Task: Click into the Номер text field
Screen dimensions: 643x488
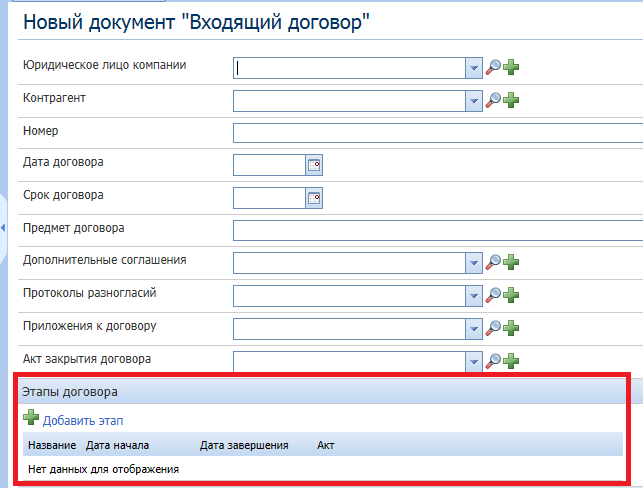Action: pos(437,133)
